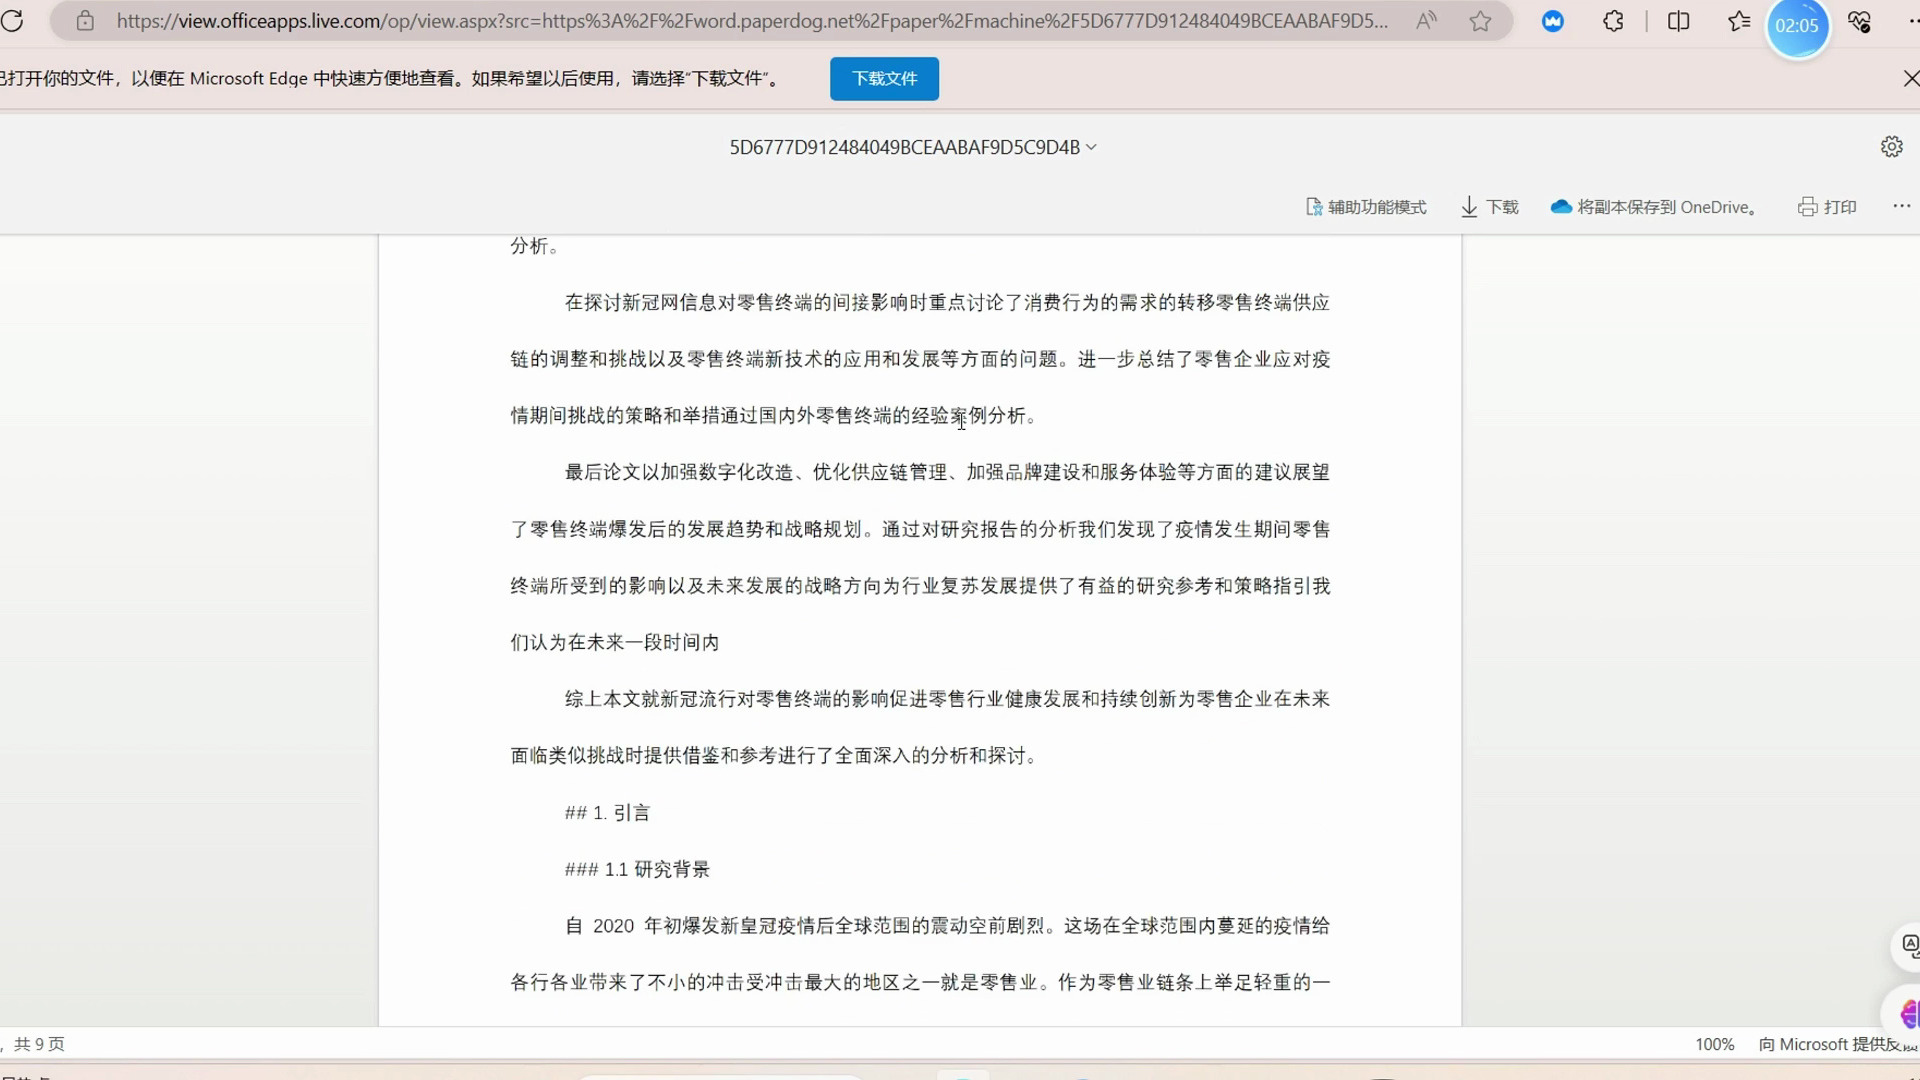Viewport: 1920px width, 1080px height.
Task: Click the 下载 download toolbar button
Action: (1489, 207)
